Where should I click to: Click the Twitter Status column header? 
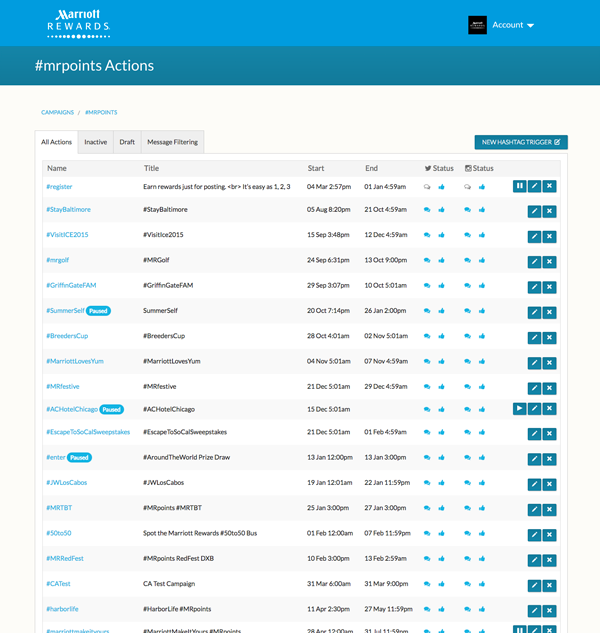pyautogui.click(x=439, y=168)
